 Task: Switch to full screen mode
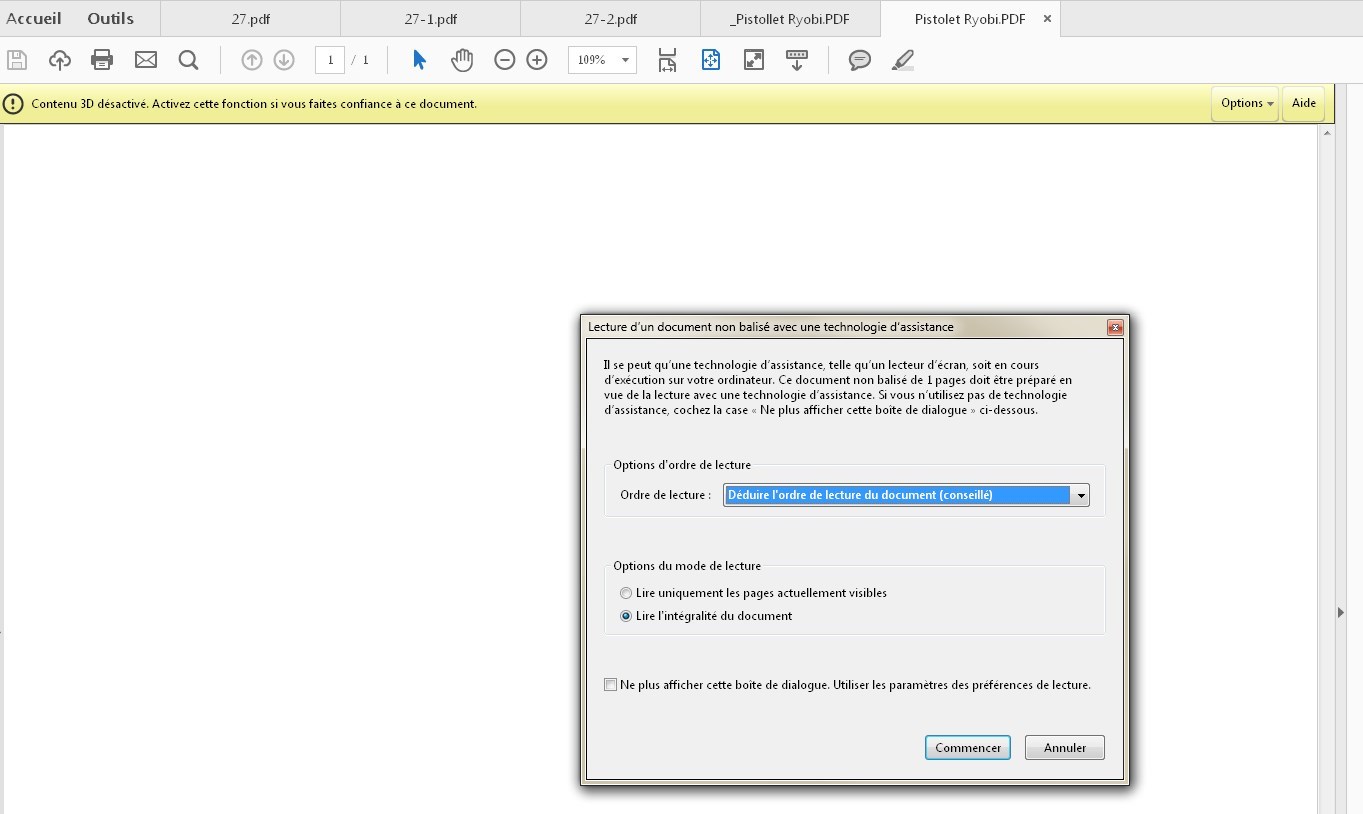(x=754, y=60)
